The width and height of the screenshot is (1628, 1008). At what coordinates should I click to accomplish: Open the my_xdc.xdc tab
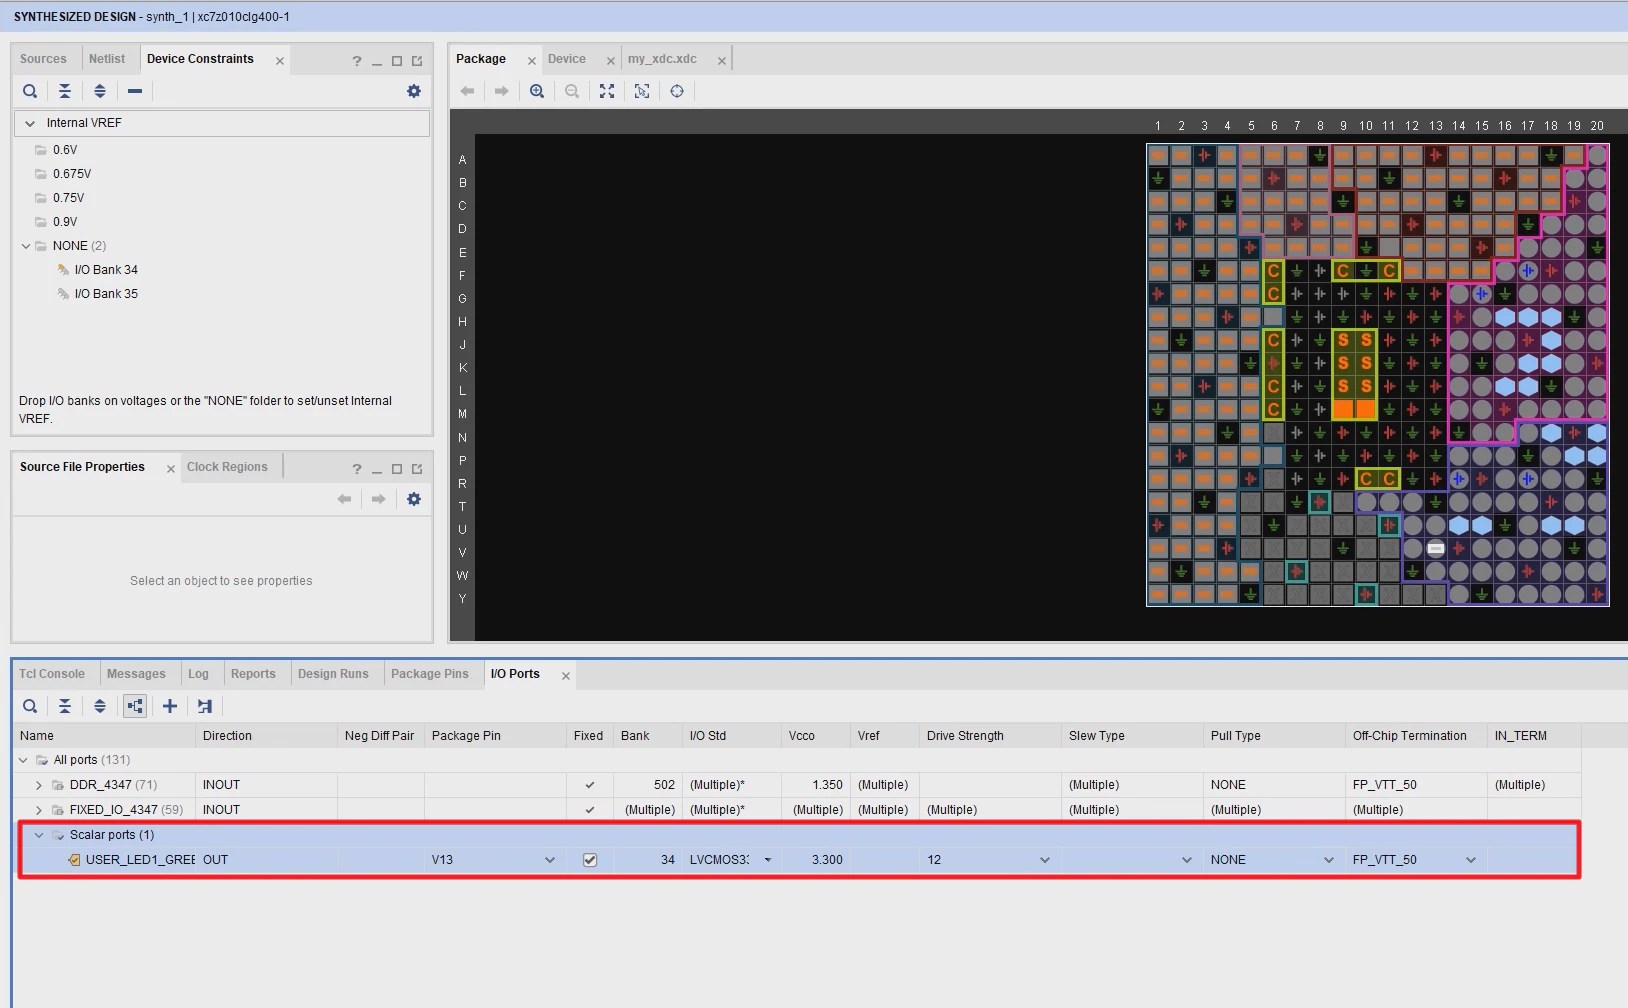[662, 59]
